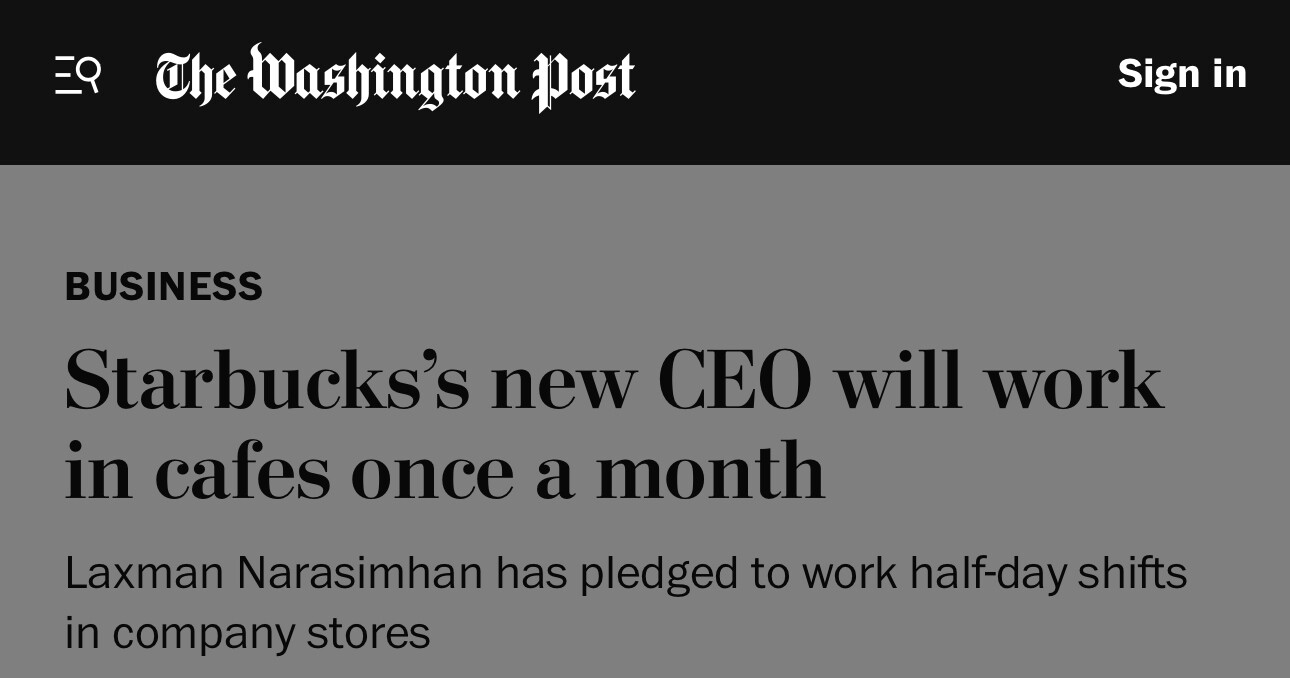Open the menu and search icon

78,76
